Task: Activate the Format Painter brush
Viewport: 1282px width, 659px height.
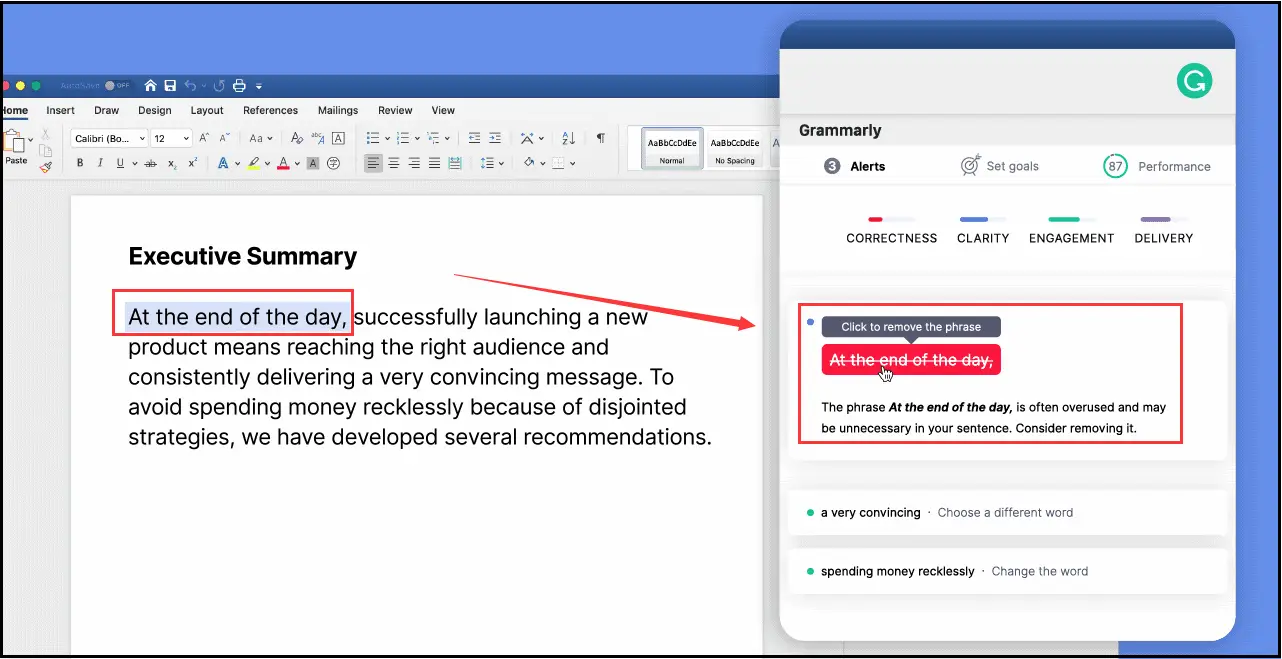Action: point(46,167)
